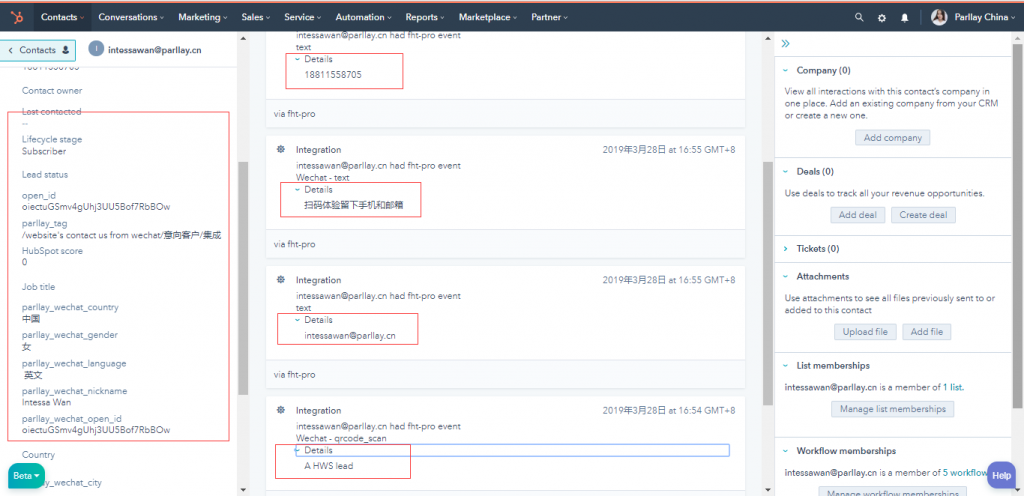The image size is (1024, 496).
Task: Click Wechat - qrcode_scan event text
Action: pos(341,438)
